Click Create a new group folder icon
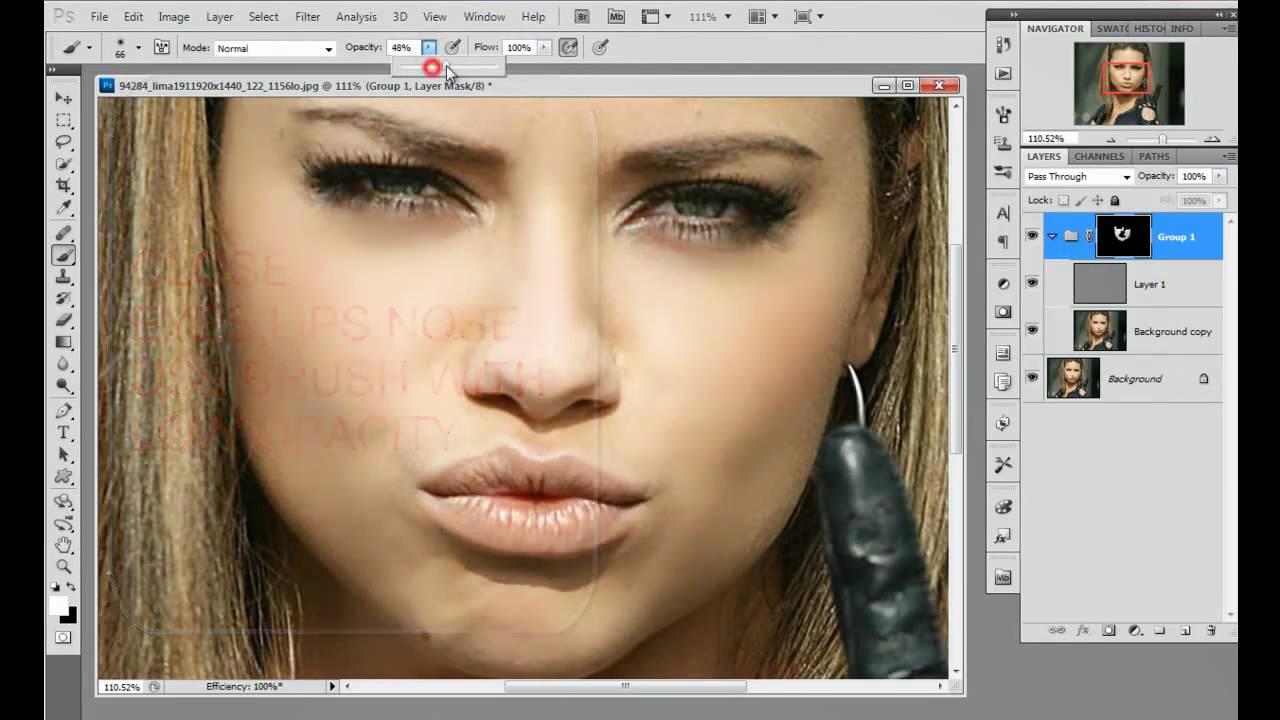Viewport: 1280px width, 720px height. click(1160, 631)
